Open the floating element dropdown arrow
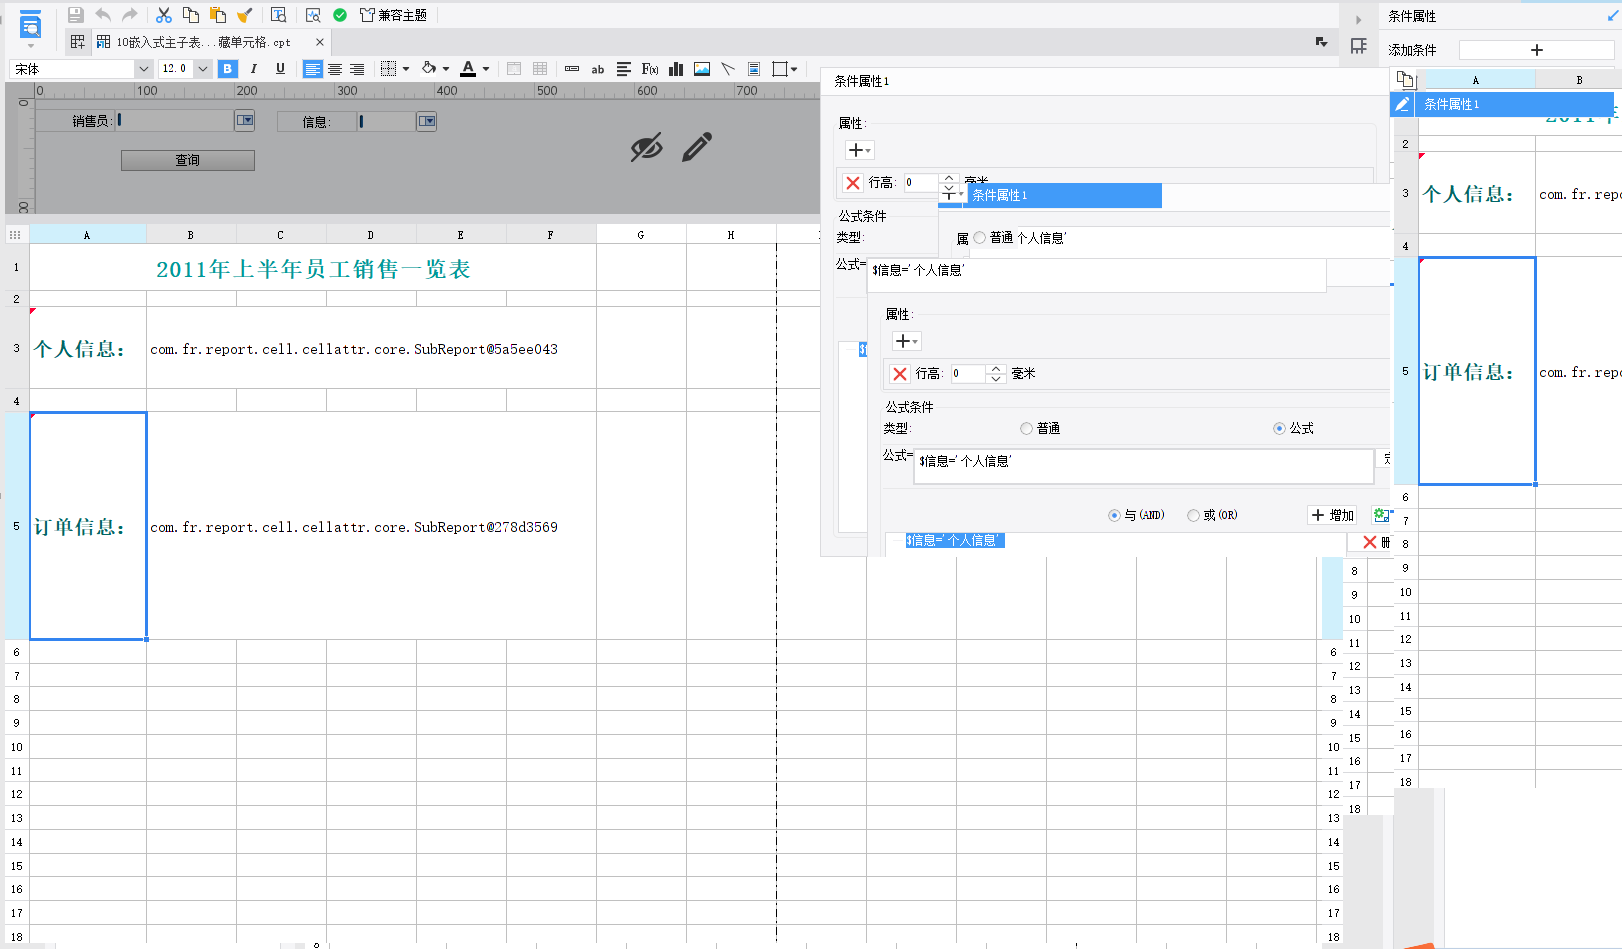 click(794, 69)
